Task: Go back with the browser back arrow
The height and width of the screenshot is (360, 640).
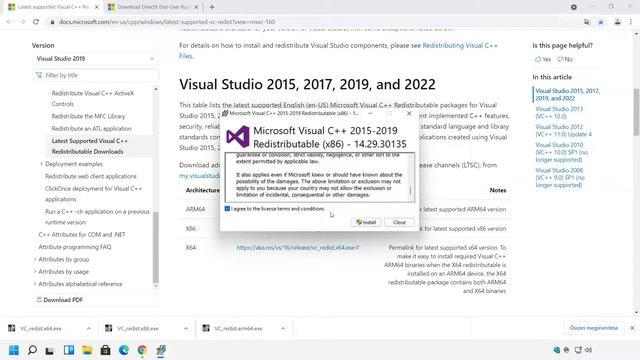Action: point(9,22)
